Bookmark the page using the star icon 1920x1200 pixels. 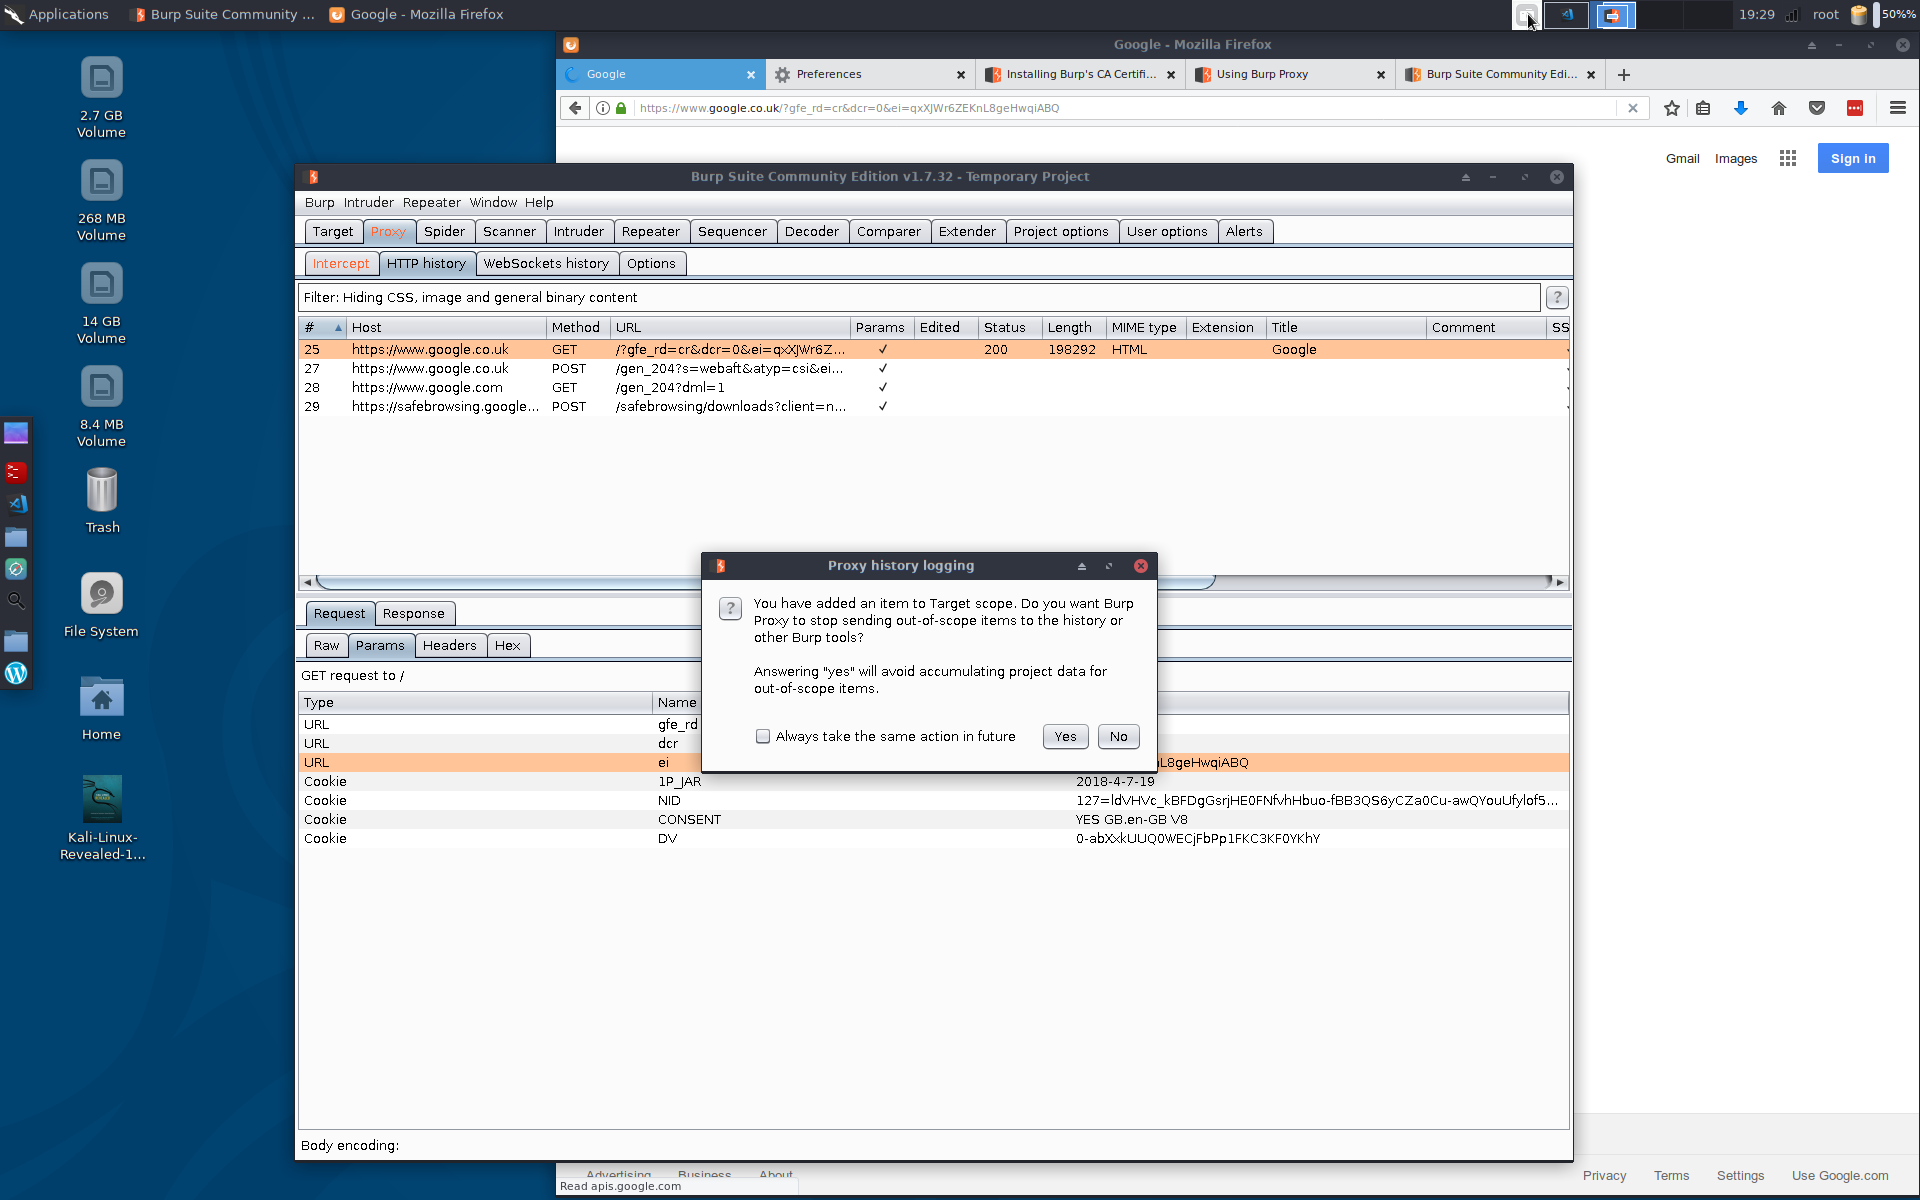click(1671, 108)
